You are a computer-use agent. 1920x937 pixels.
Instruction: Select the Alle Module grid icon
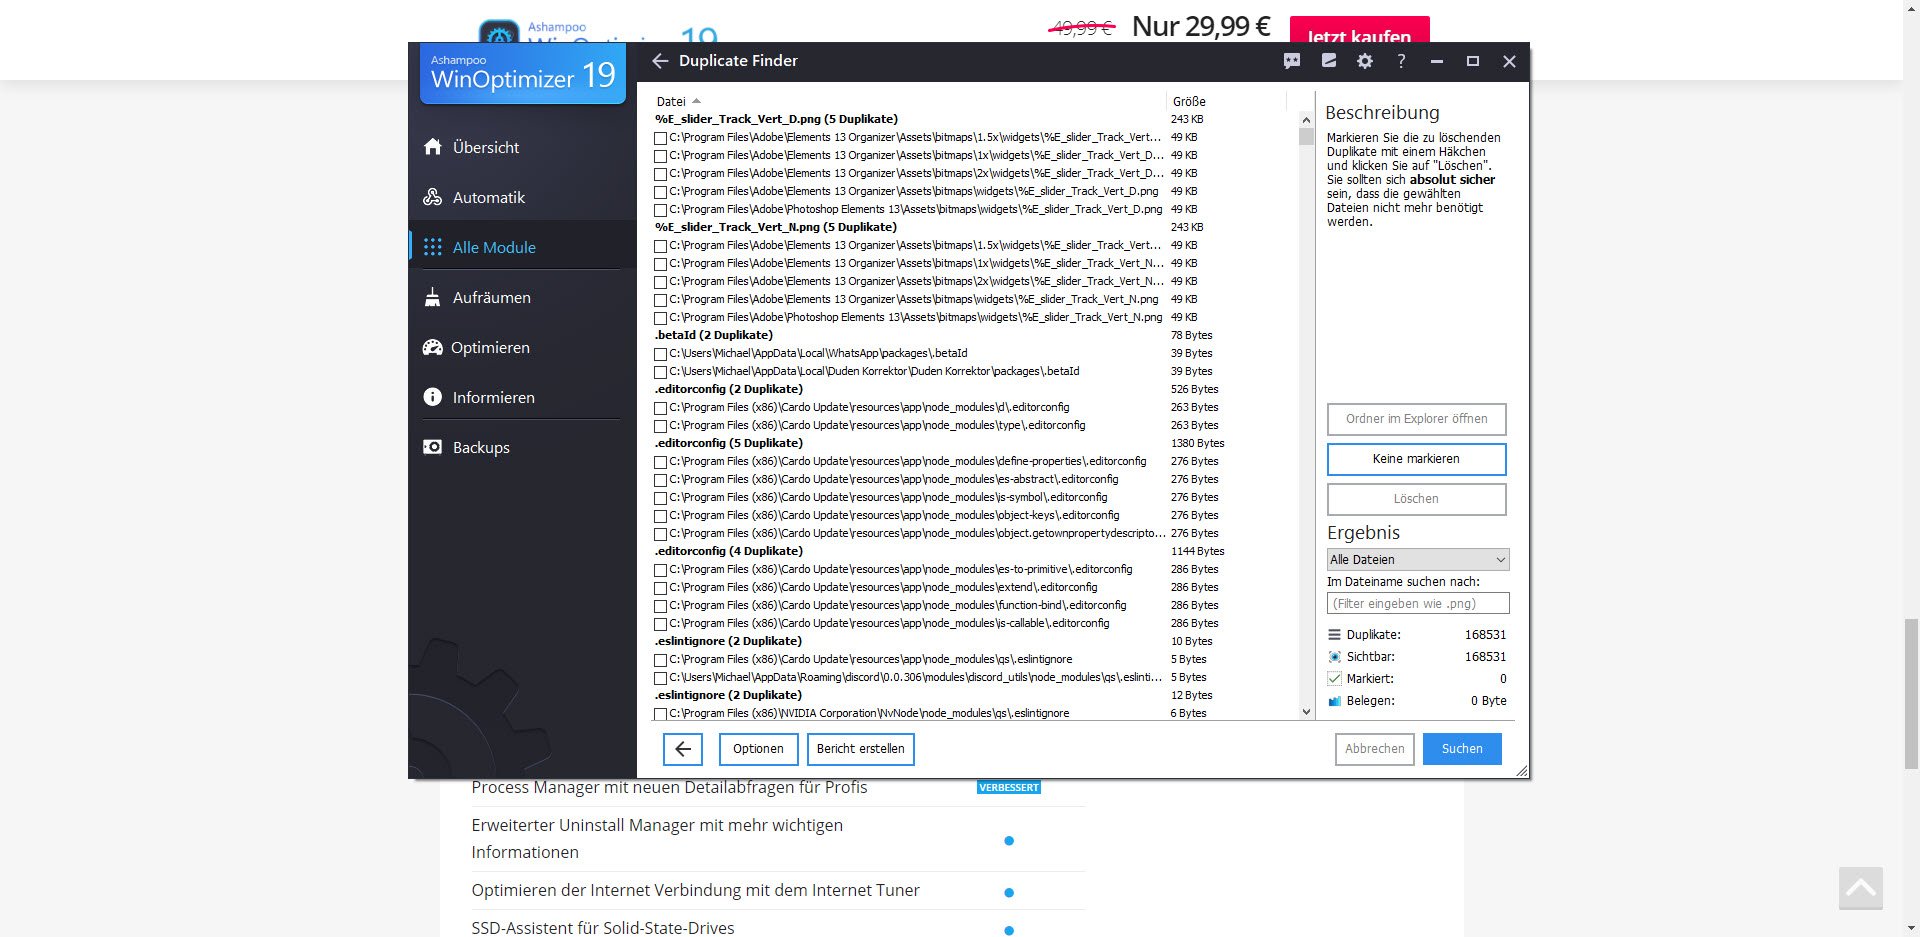(x=432, y=247)
